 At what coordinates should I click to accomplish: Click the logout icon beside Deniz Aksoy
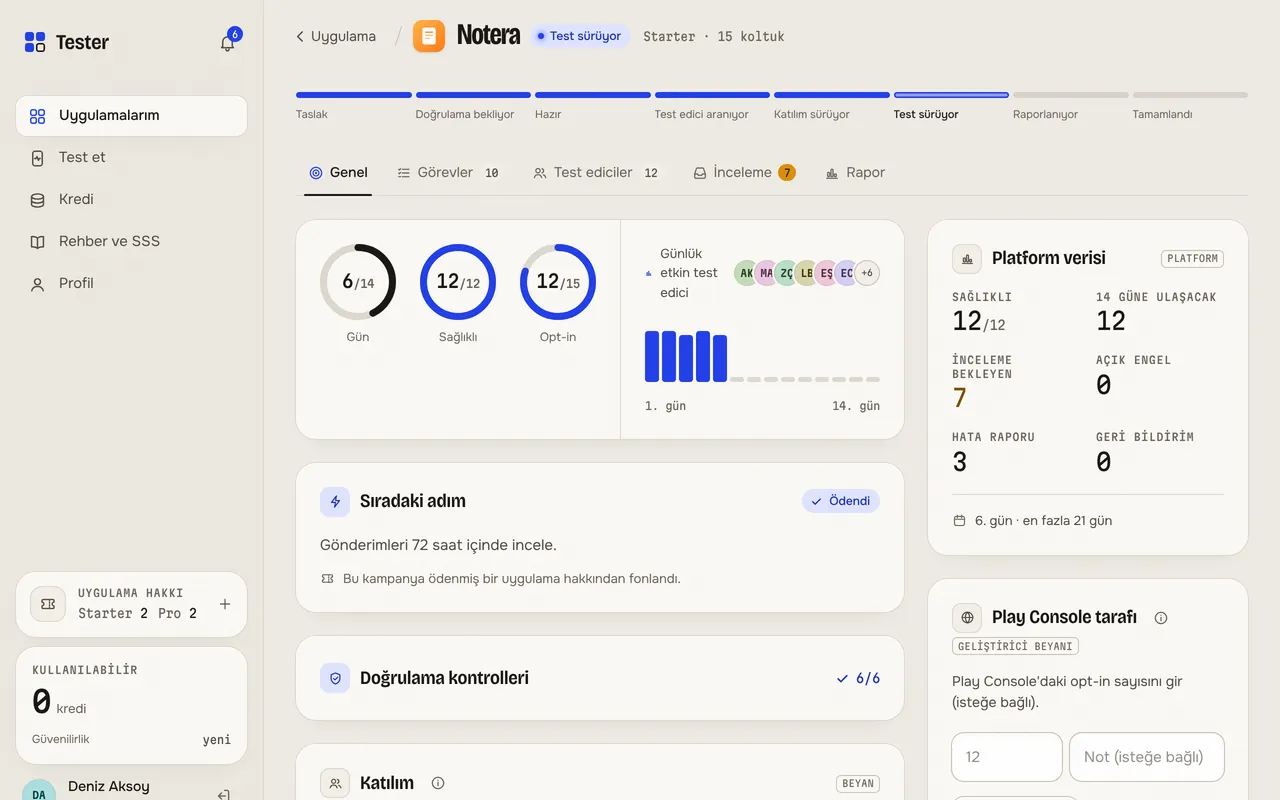(224, 795)
